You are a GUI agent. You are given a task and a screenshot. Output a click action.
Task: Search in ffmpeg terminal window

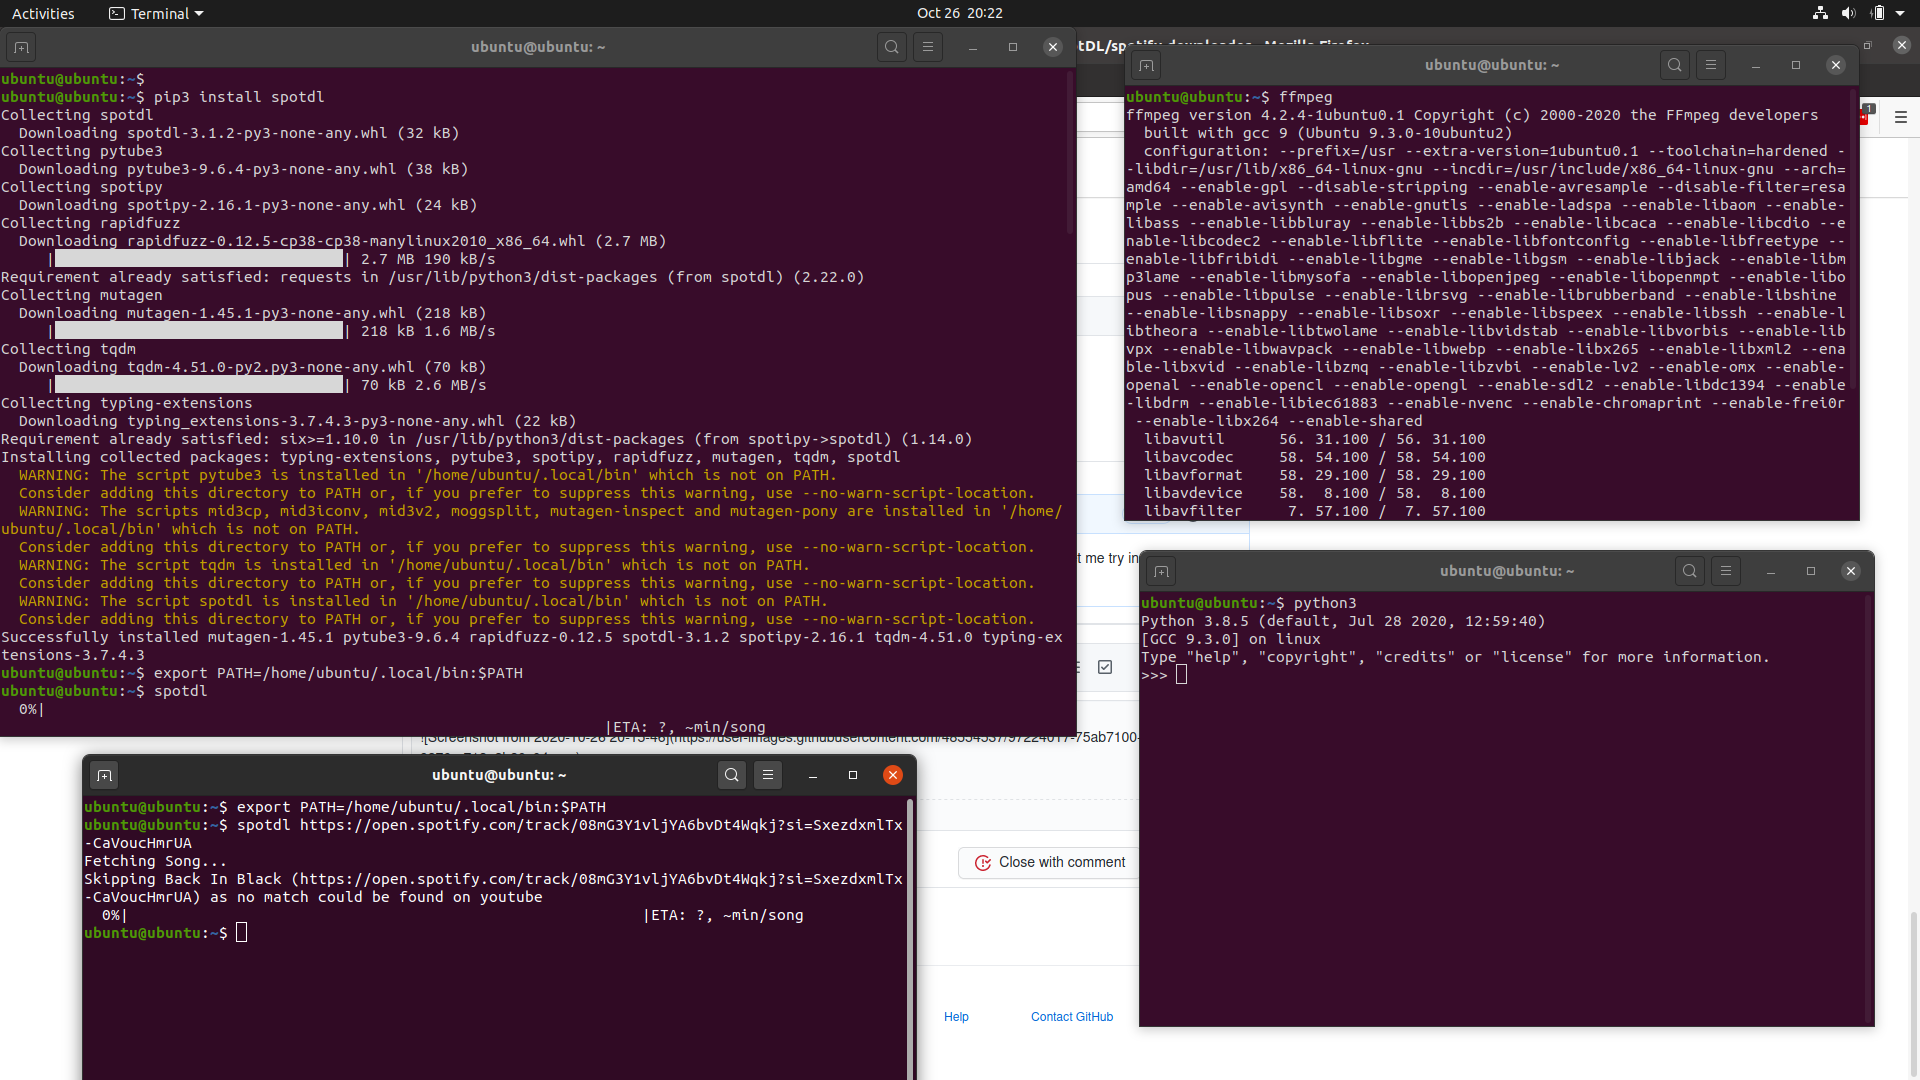1675,65
